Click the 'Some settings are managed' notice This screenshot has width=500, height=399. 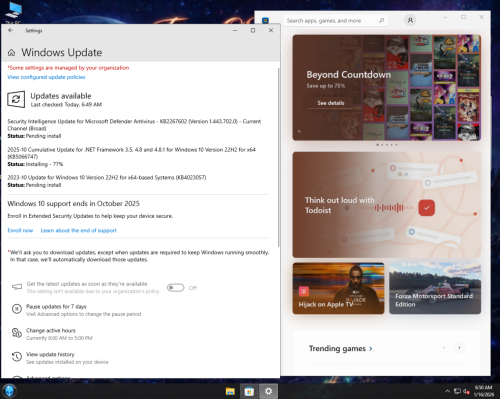[x=68, y=68]
